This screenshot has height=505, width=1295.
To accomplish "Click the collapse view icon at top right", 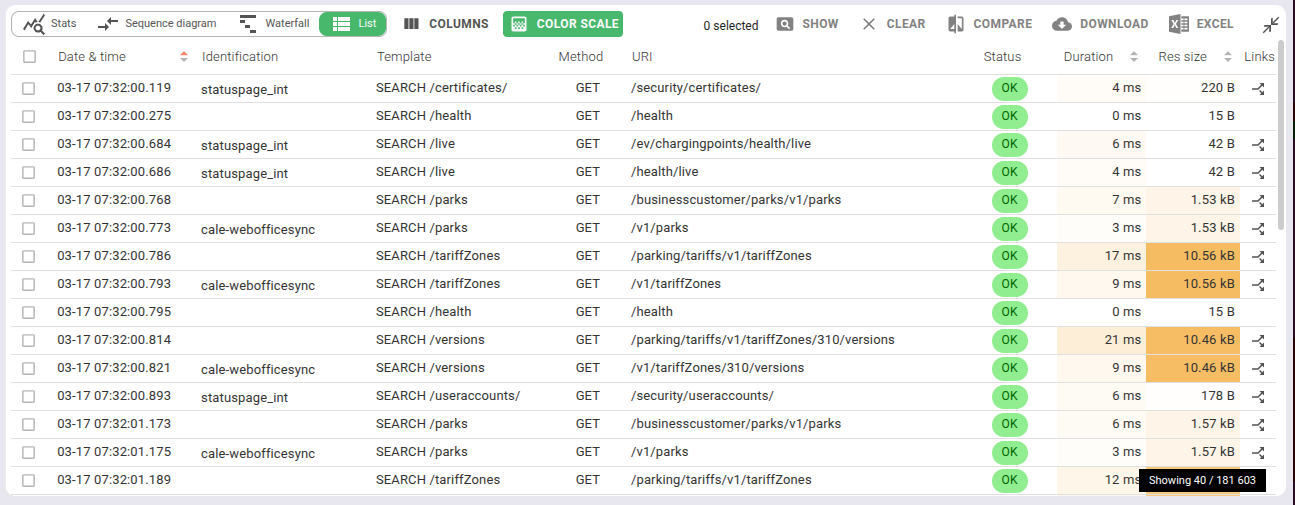I will (x=1271, y=24).
